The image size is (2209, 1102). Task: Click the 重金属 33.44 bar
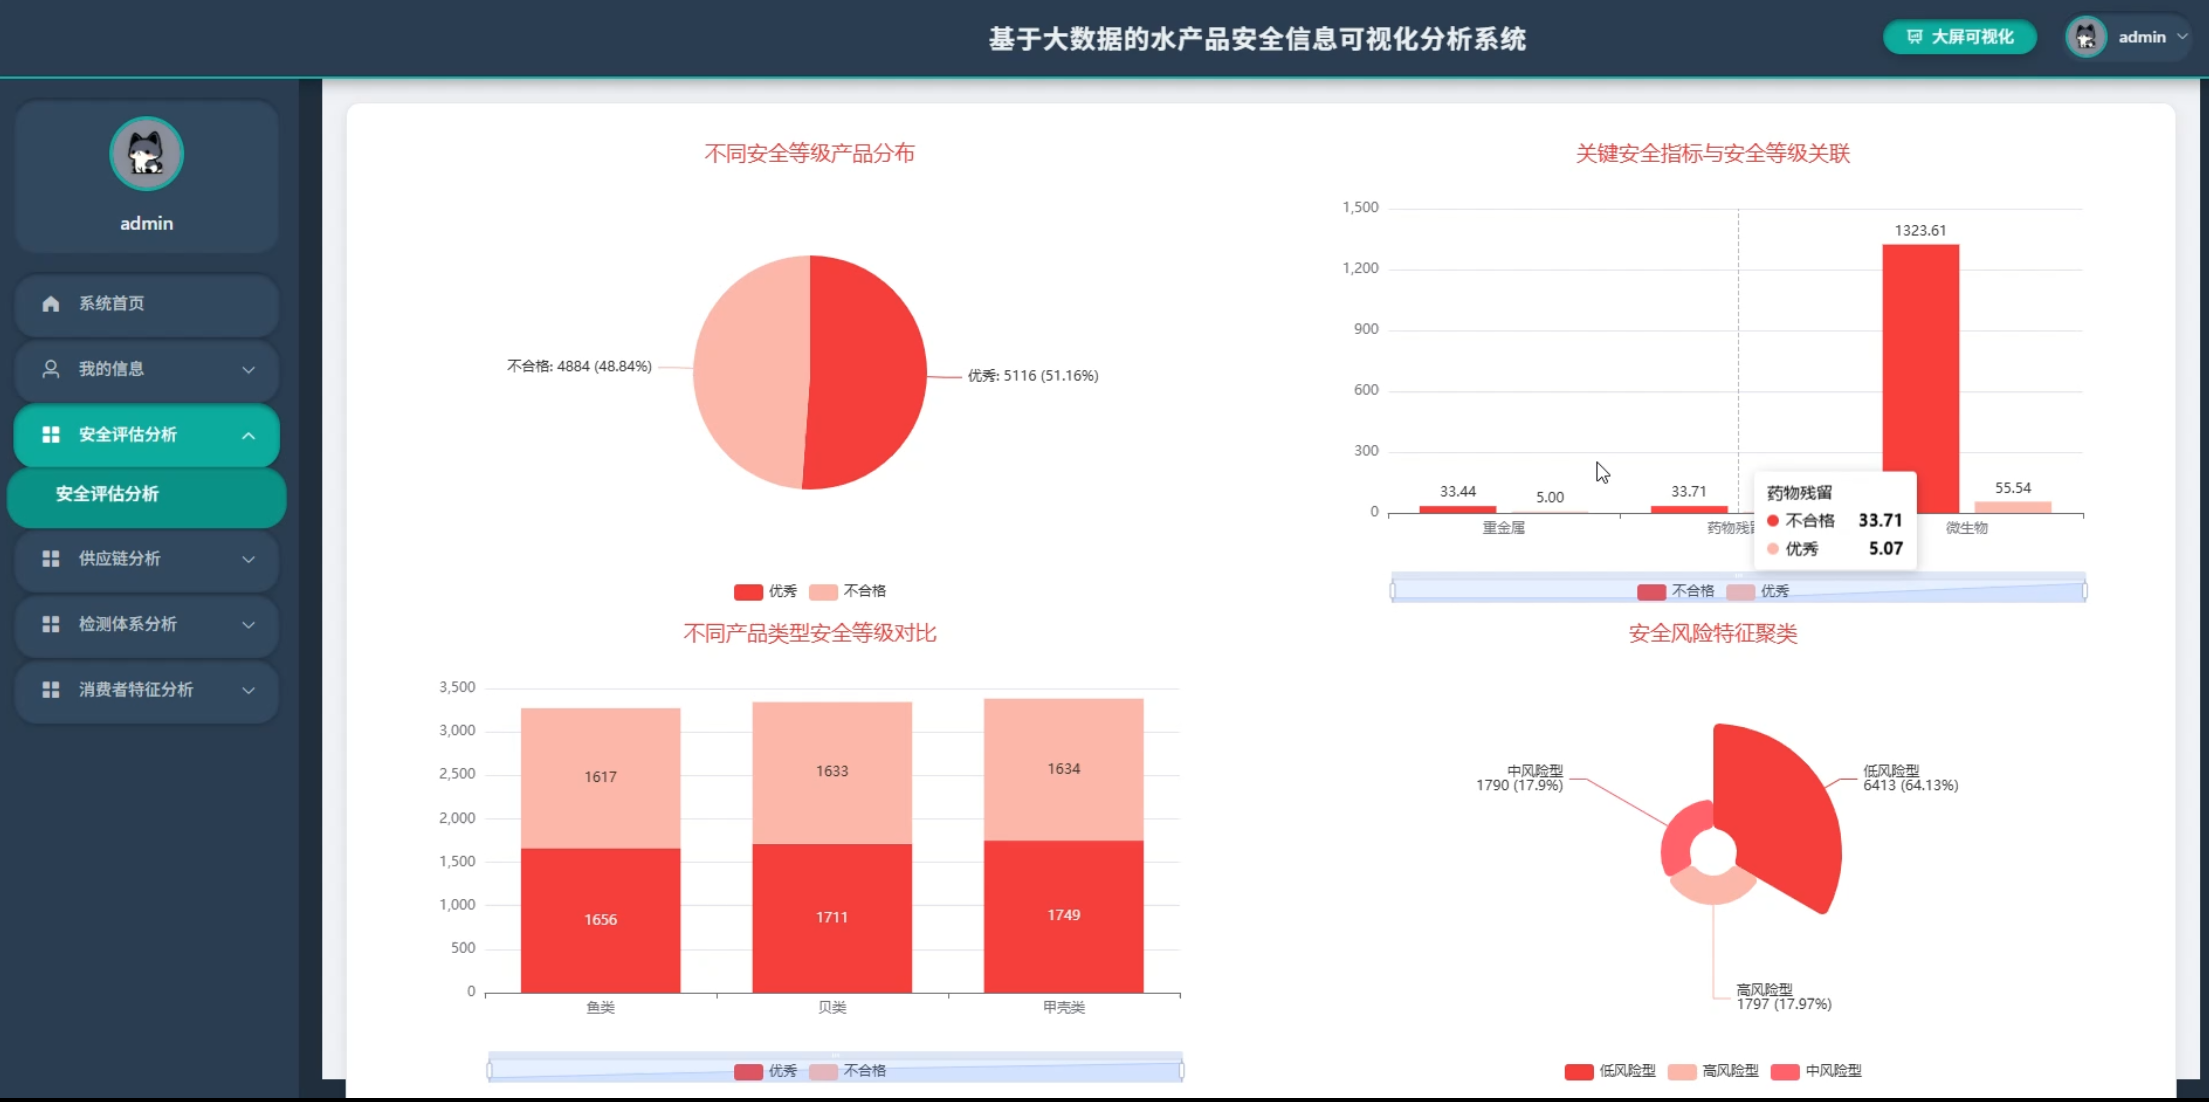[x=1457, y=509]
